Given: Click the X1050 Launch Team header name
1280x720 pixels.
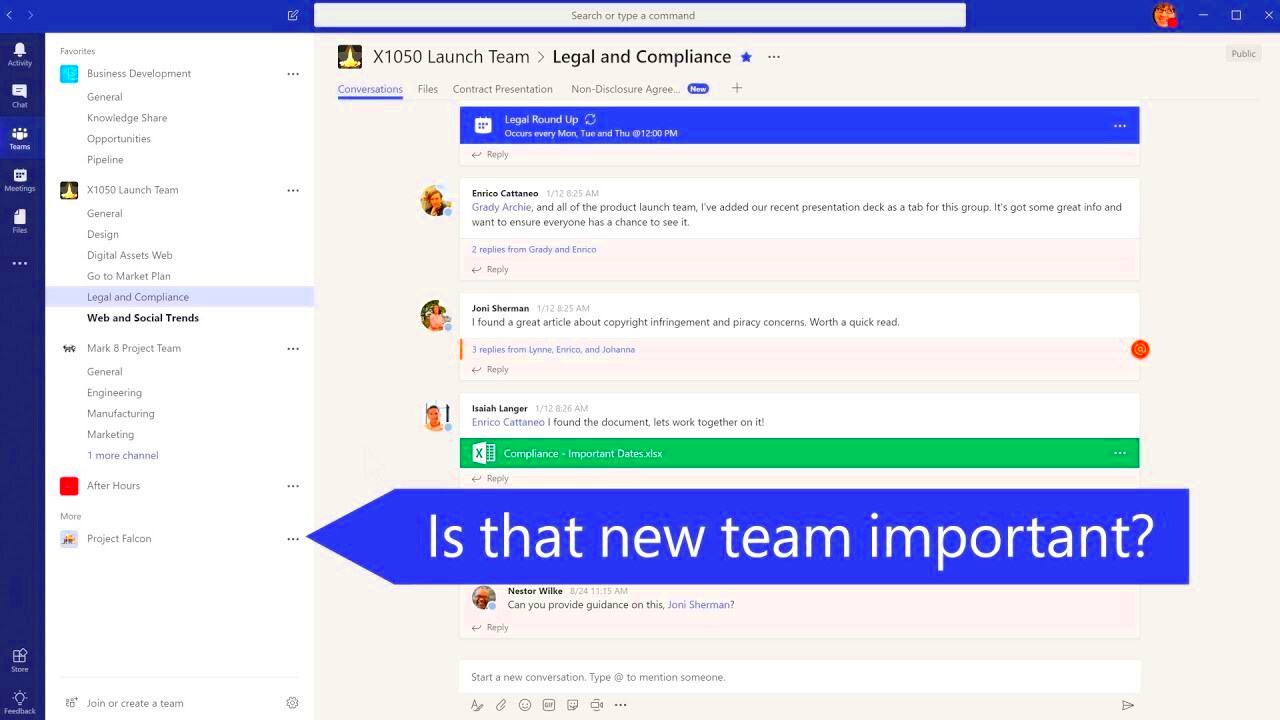Looking at the screenshot, I should click(x=451, y=57).
